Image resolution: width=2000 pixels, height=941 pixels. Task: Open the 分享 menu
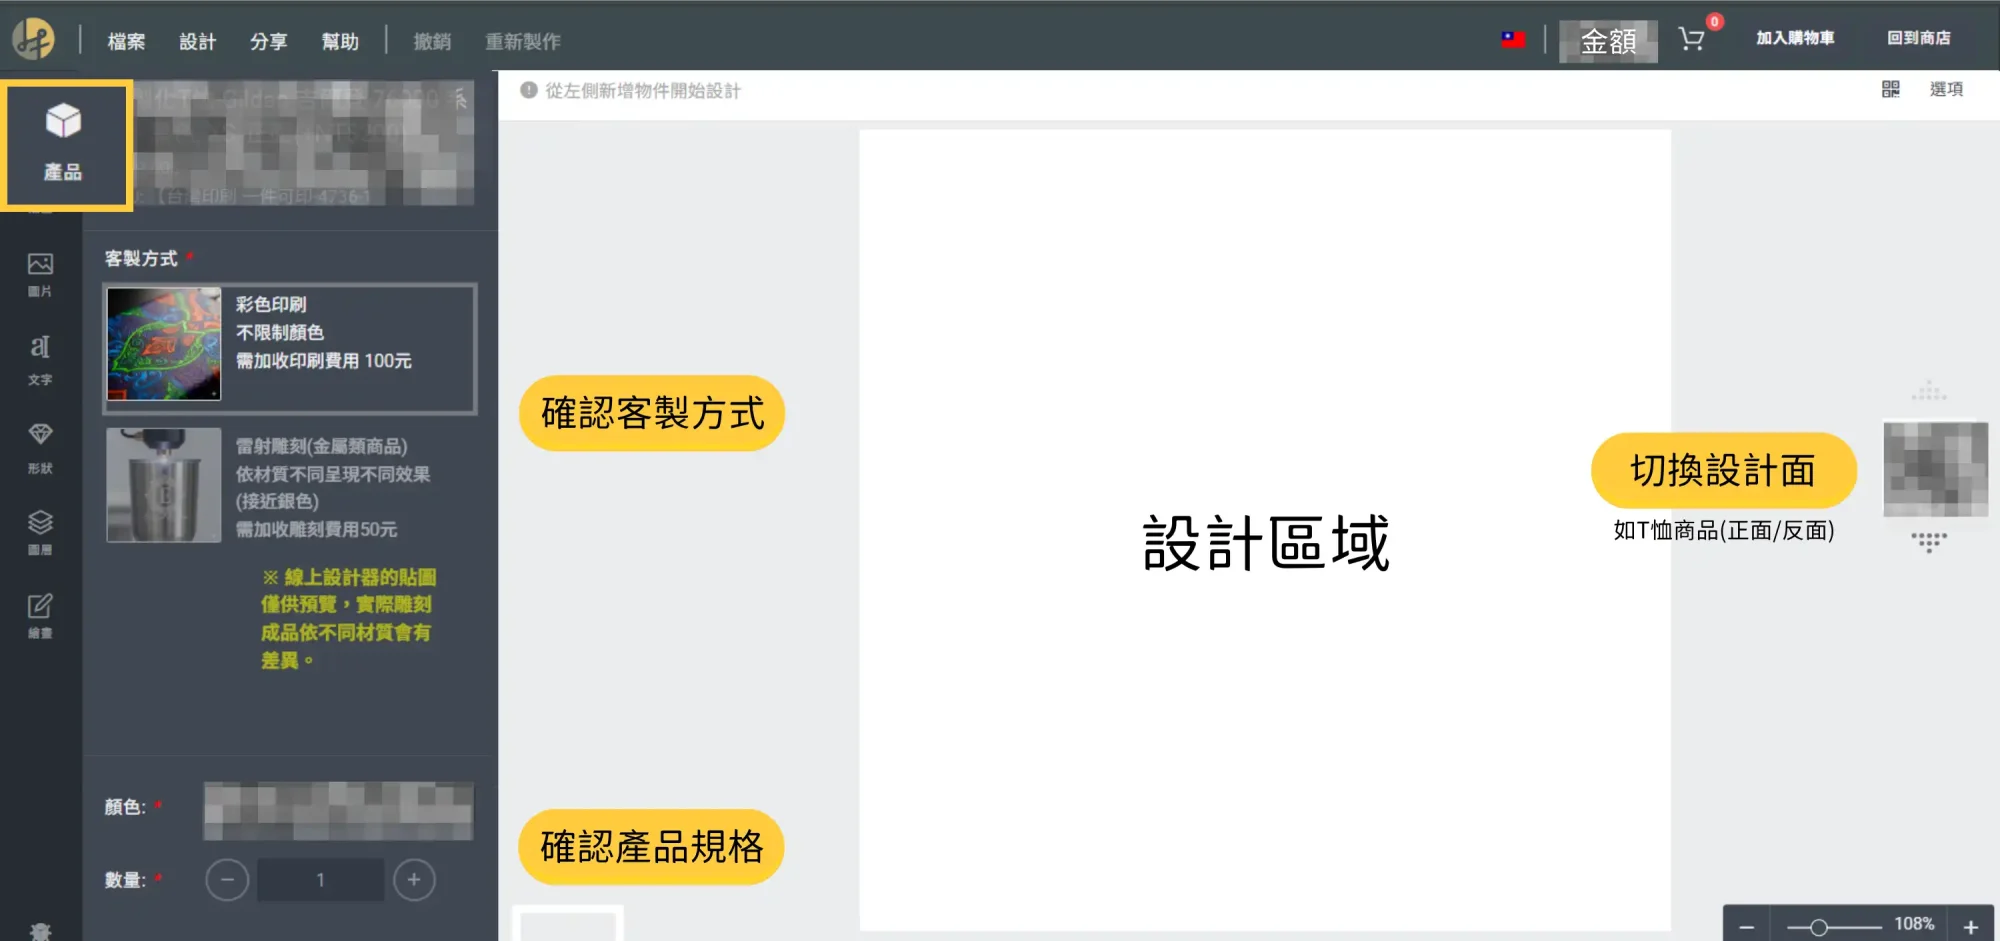pyautogui.click(x=268, y=41)
